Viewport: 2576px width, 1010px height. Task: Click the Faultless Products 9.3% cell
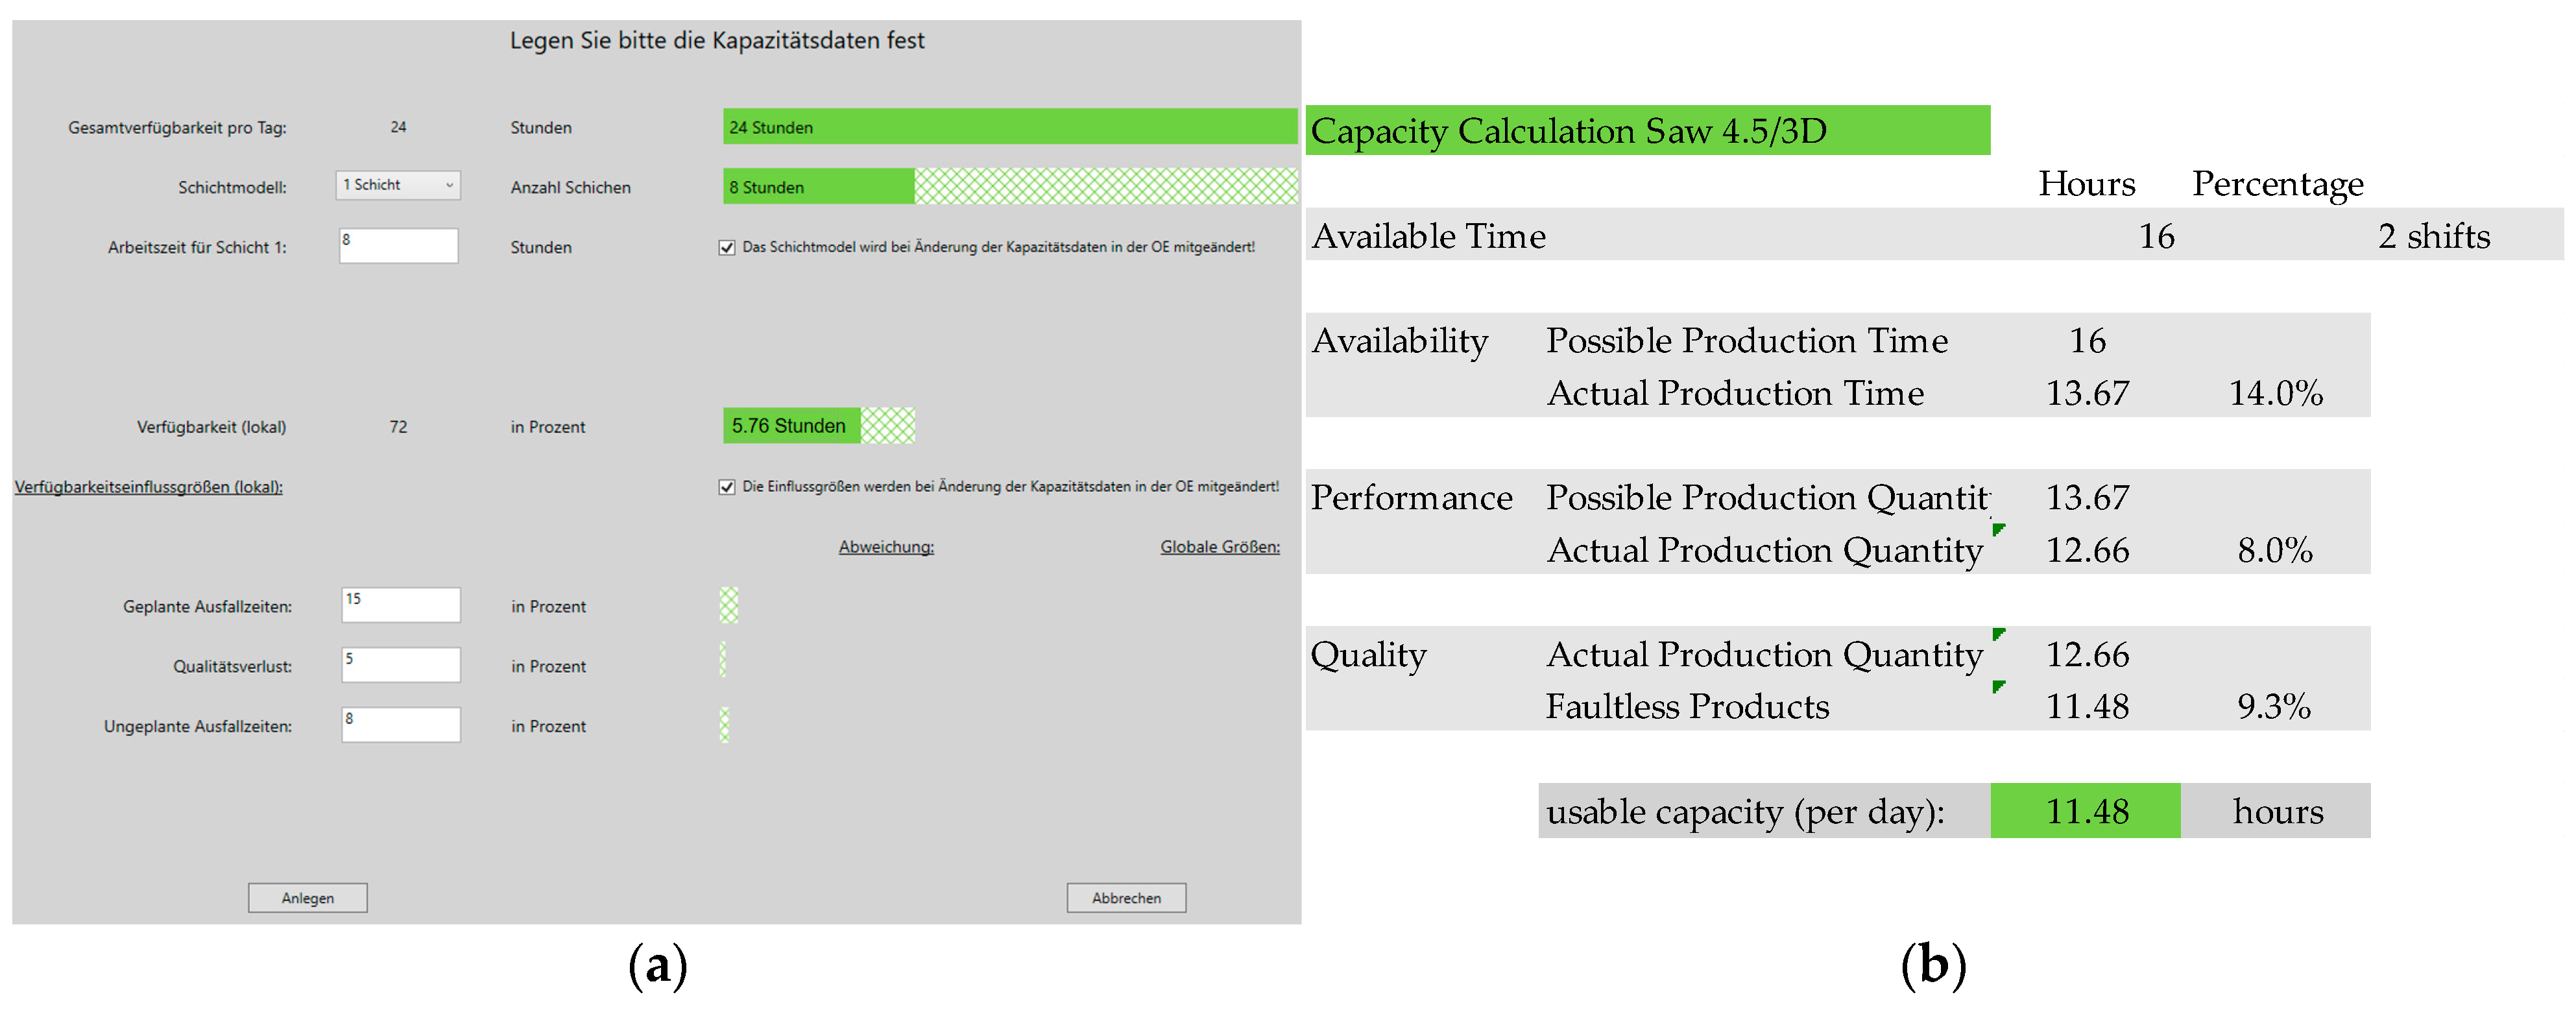point(2273,706)
